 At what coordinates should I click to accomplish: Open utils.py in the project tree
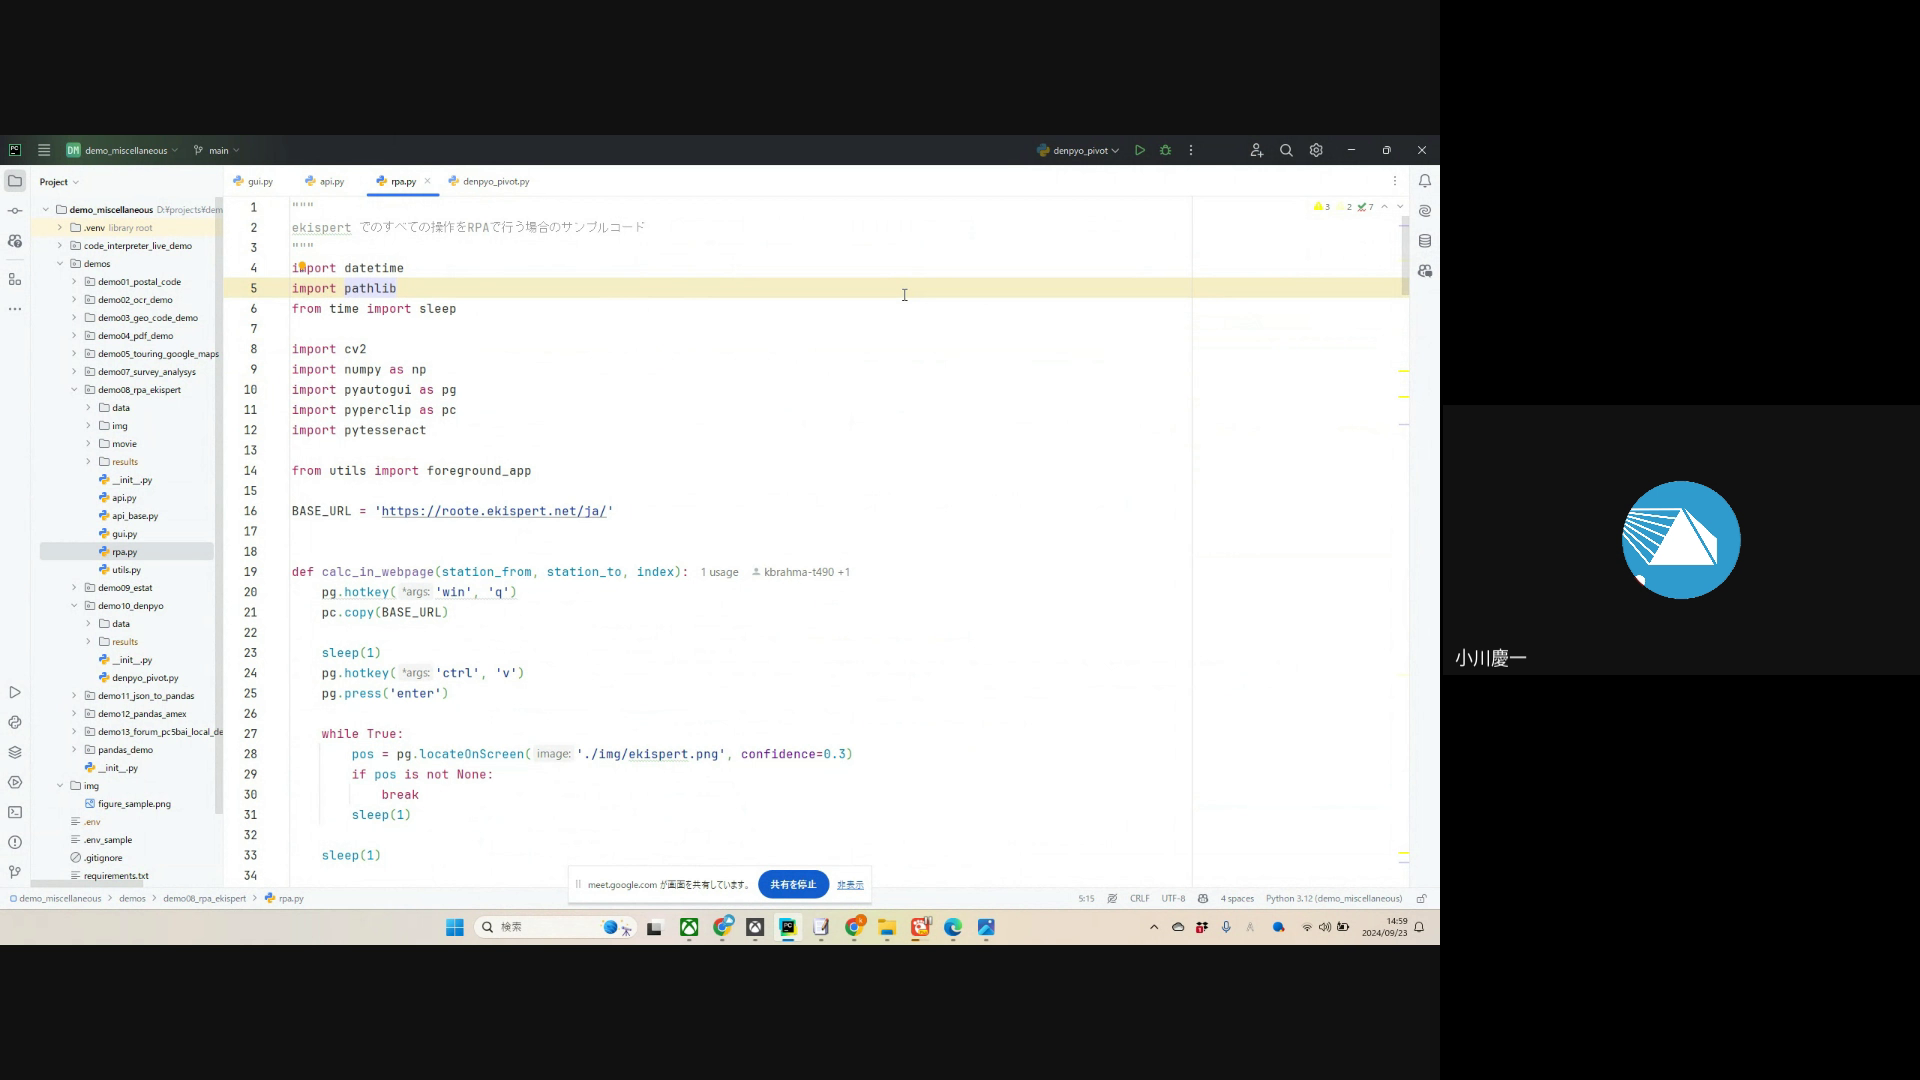pyautogui.click(x=126, y=570)
